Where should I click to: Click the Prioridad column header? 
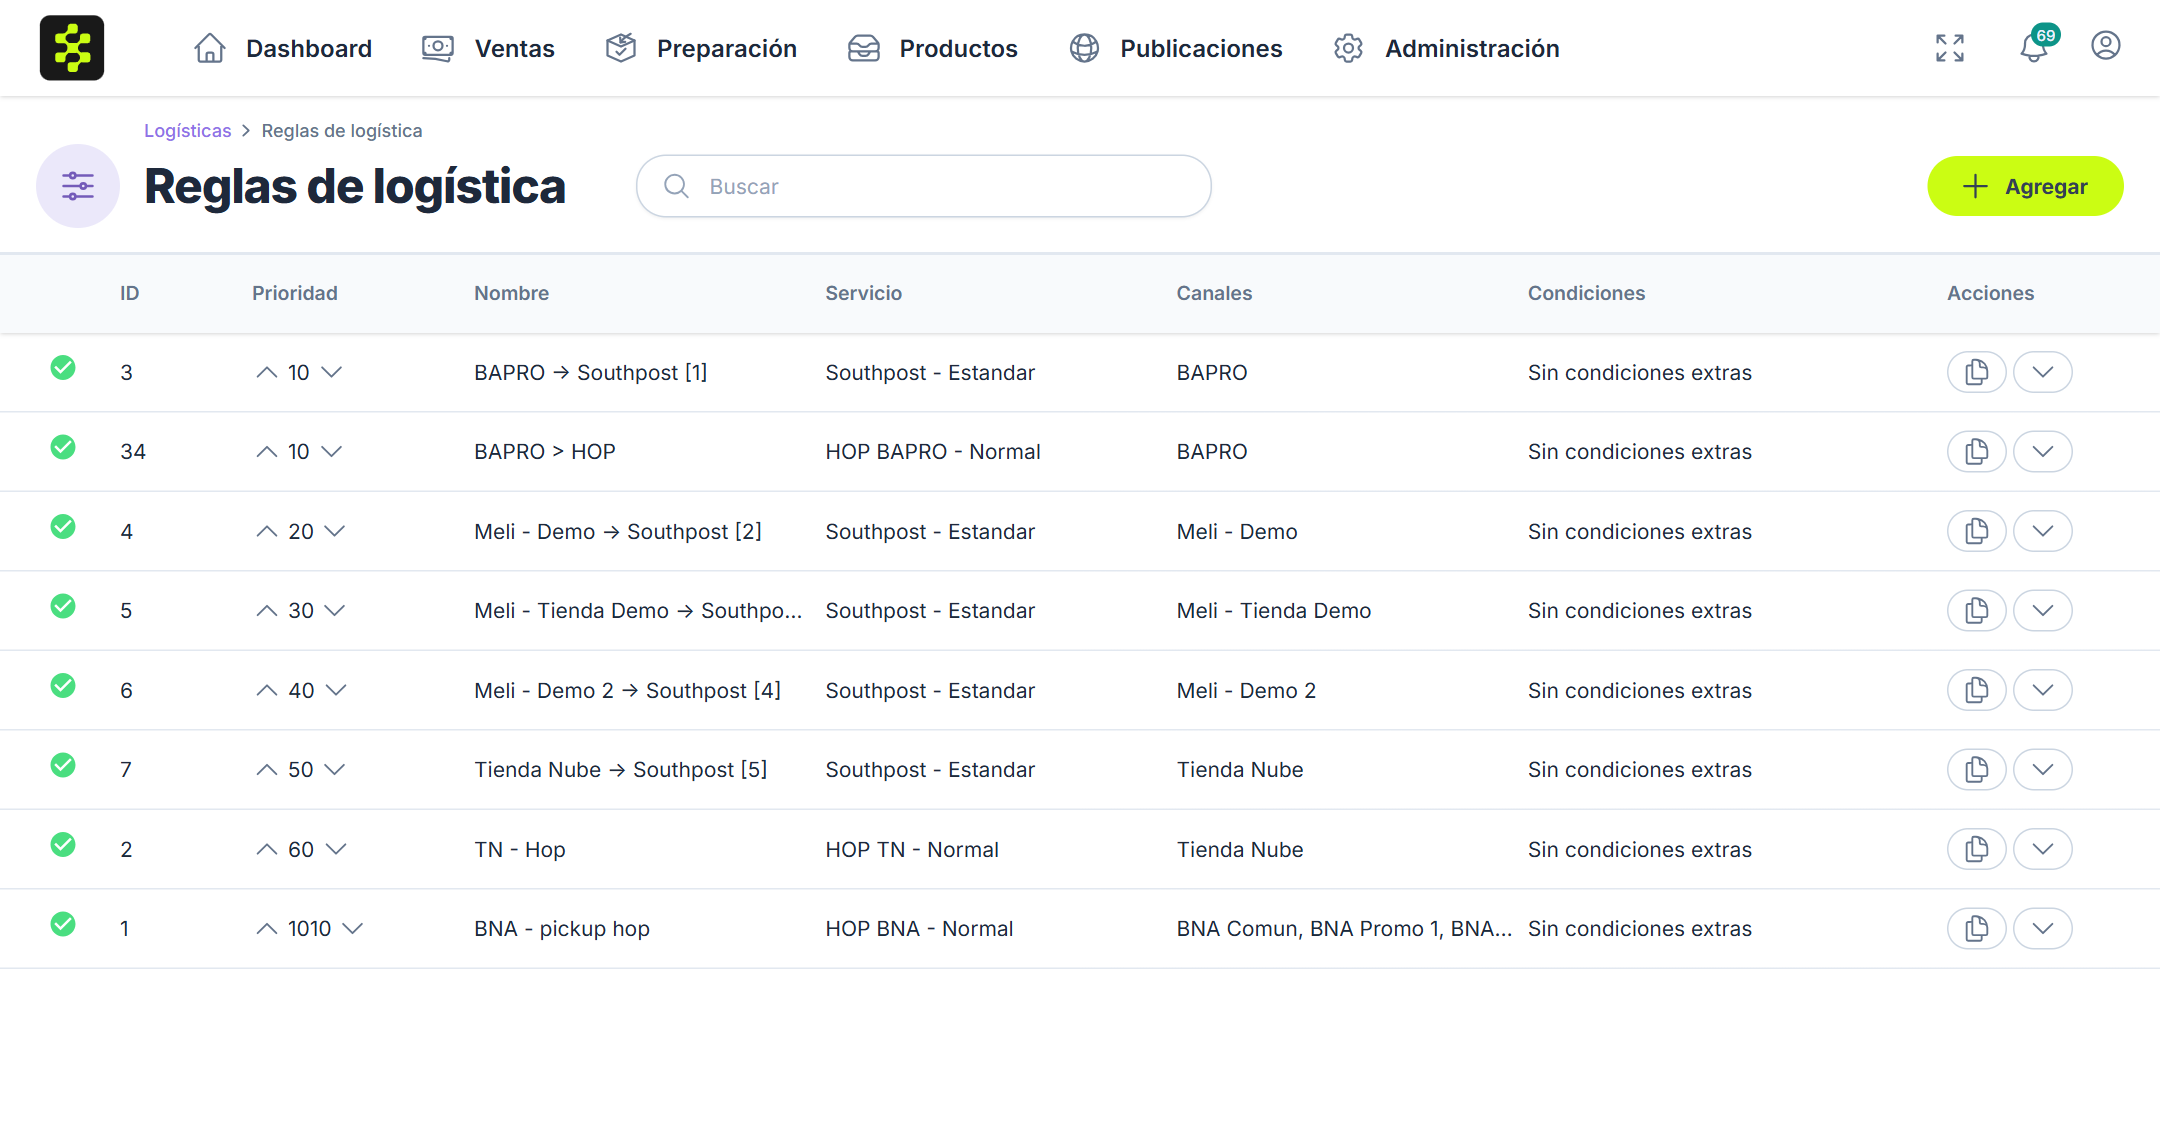pos(294,293)
